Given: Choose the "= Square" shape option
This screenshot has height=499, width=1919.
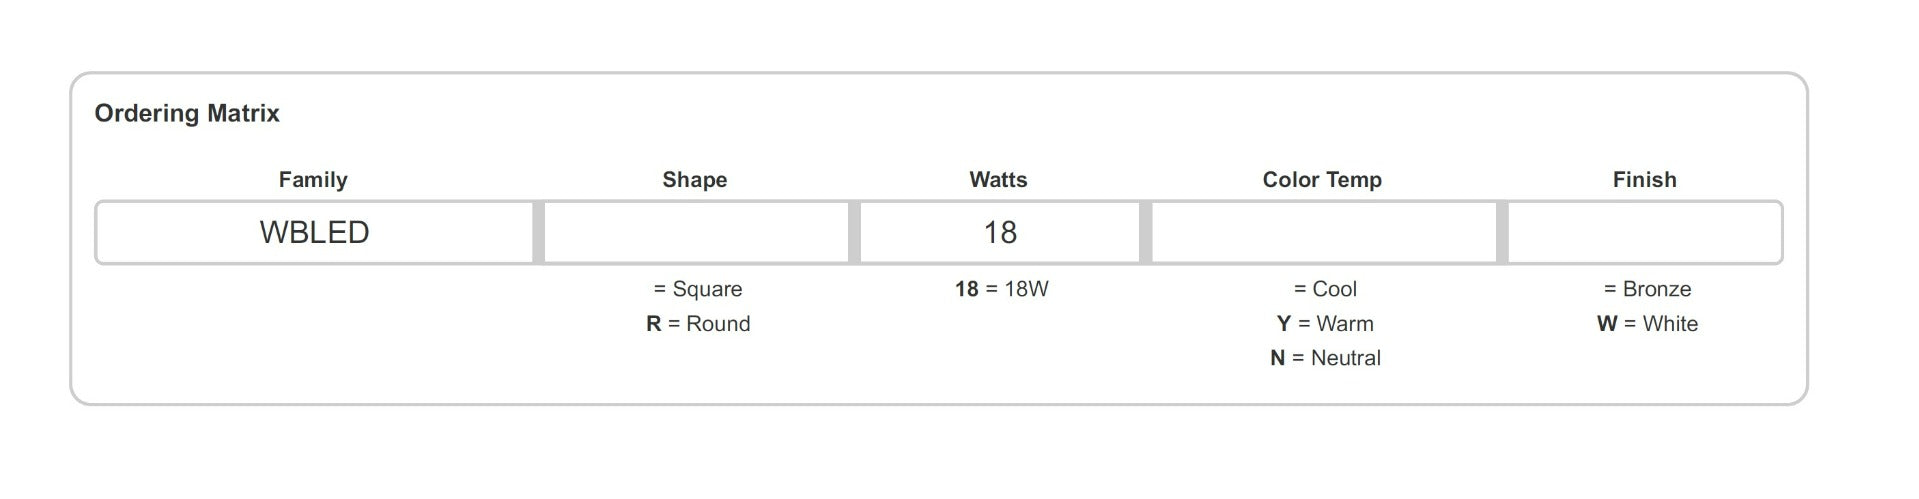Looking at the screenshot, I should point(697,289).
